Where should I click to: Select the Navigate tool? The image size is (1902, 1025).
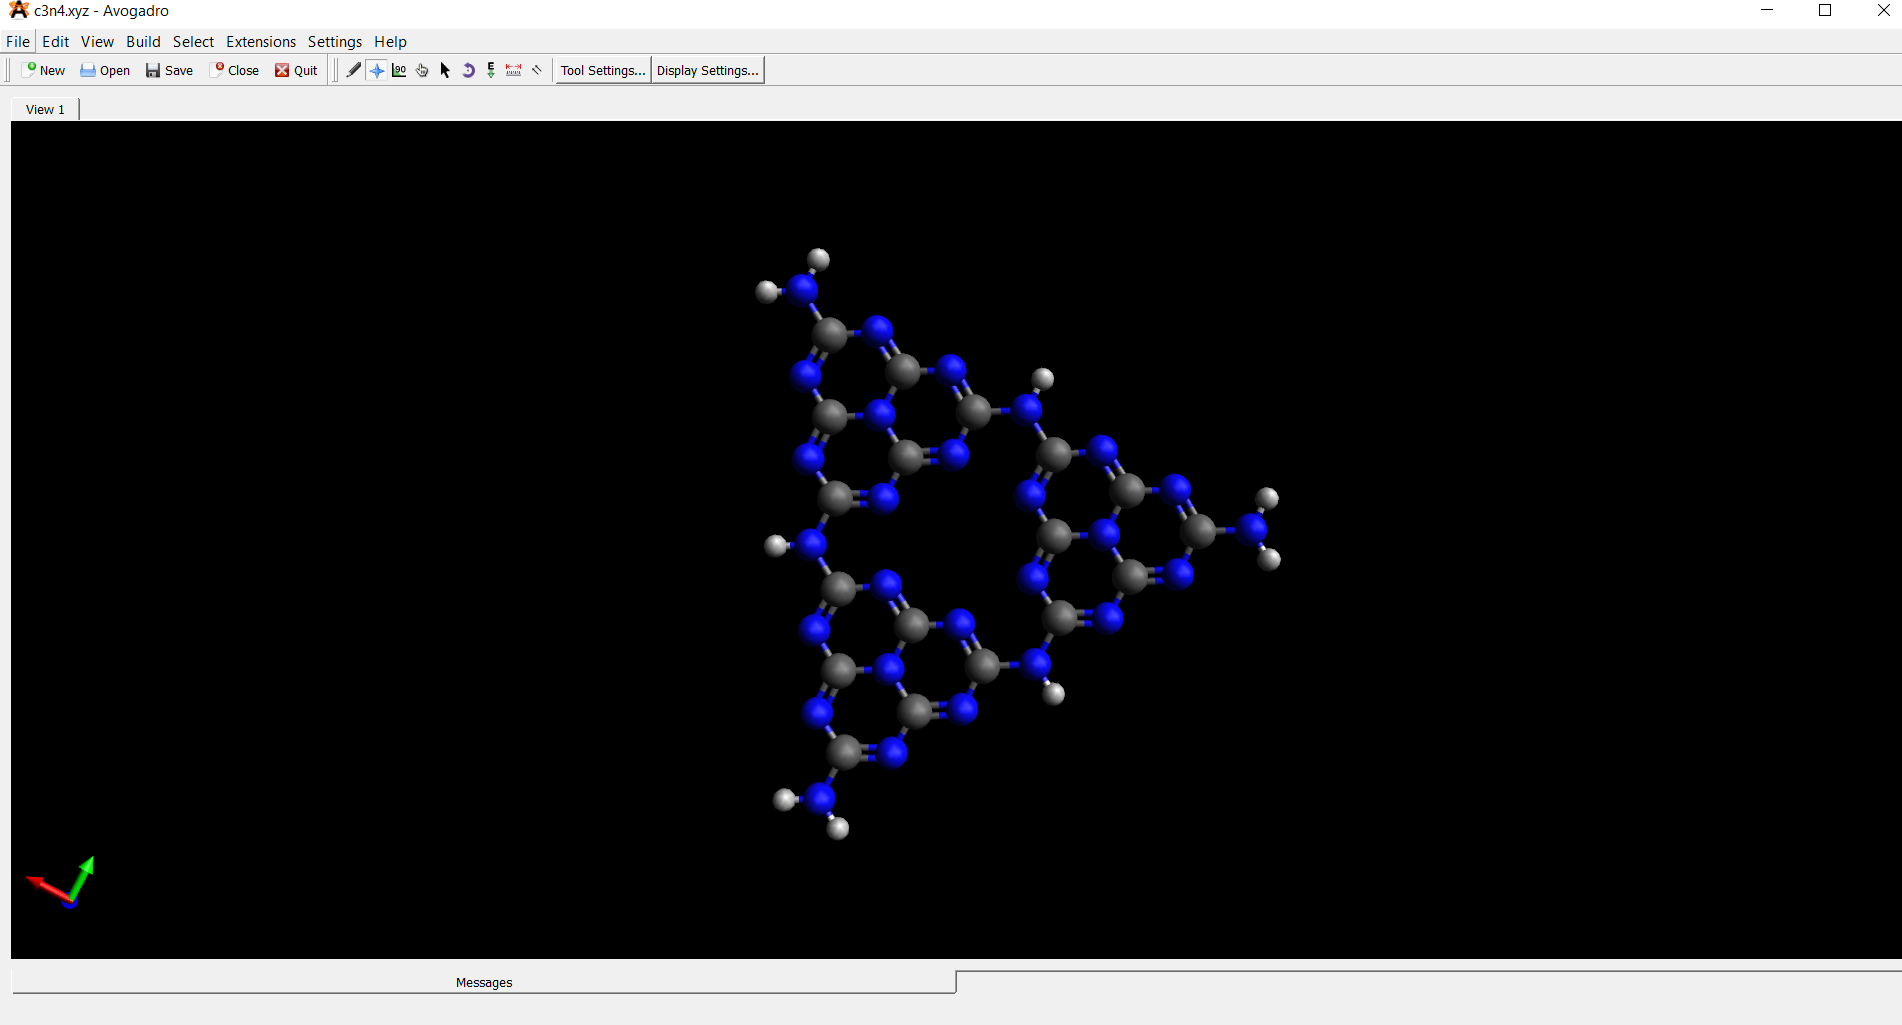tap(377, 70)
